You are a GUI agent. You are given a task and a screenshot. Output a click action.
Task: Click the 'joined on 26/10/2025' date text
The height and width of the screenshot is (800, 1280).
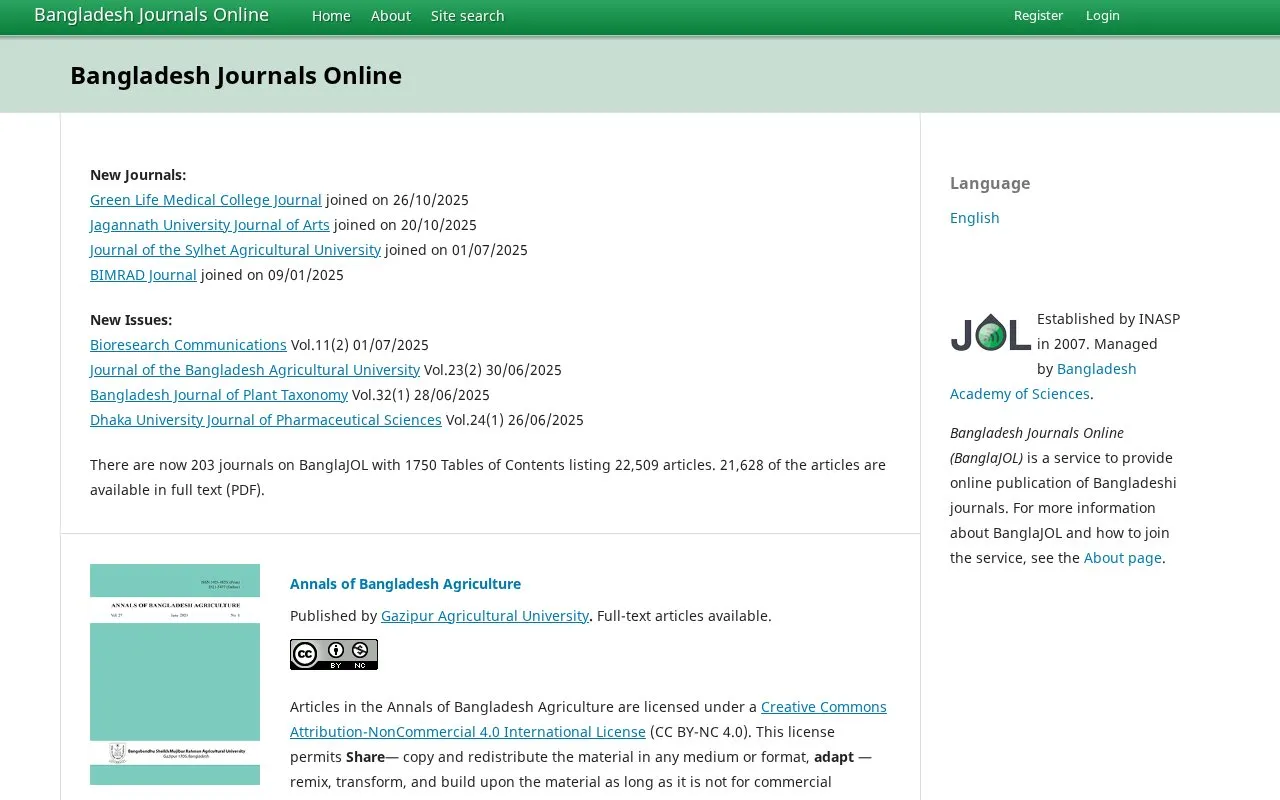(x=397, y=200)
